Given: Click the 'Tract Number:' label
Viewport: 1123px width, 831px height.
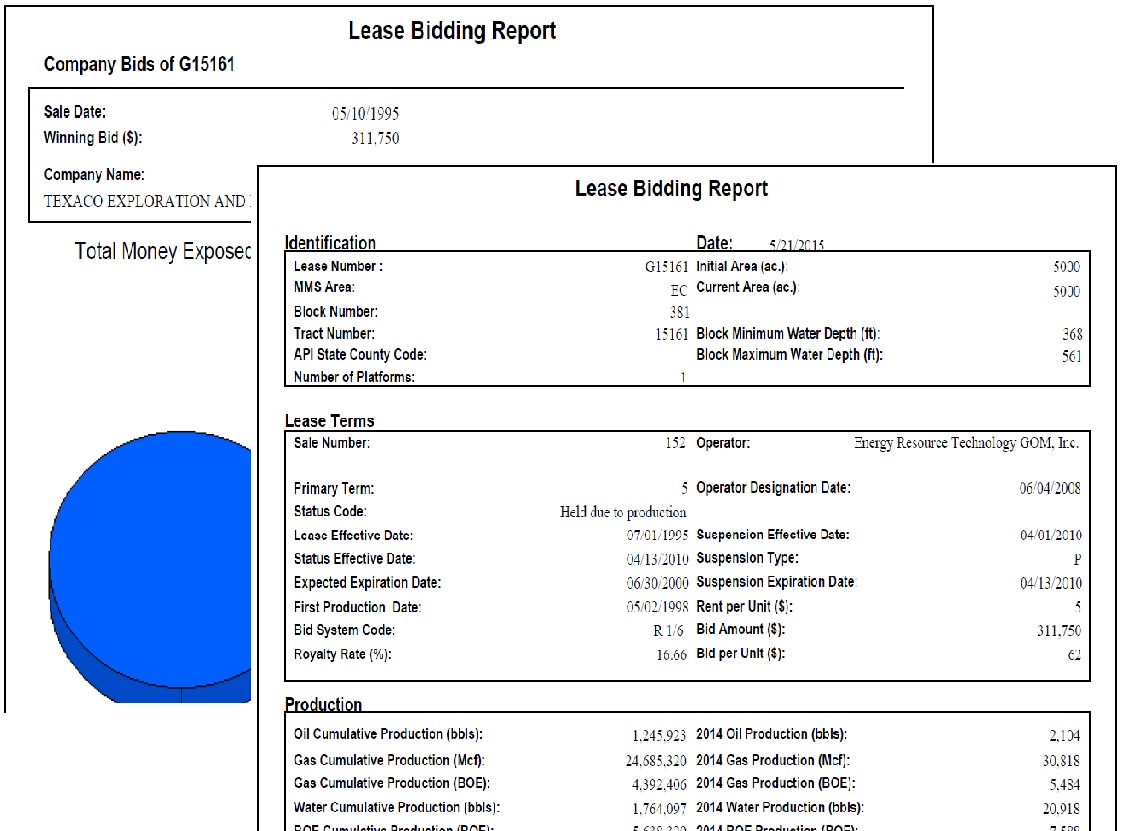Looking at the screenshot, I should coord(334,334).
